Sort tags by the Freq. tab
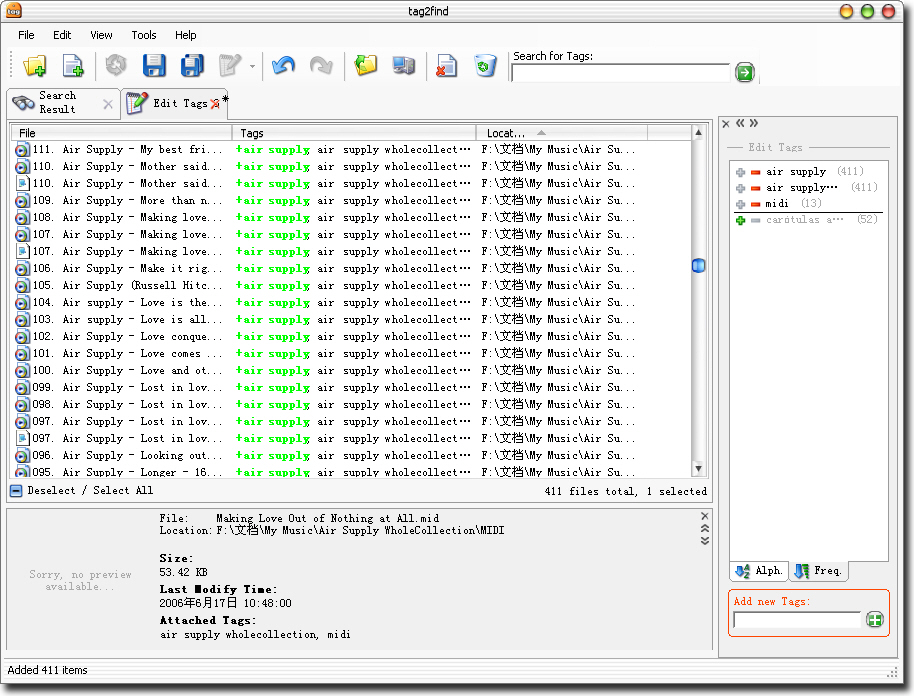This screenshot has height=696, width=914. tap(818, 571)
